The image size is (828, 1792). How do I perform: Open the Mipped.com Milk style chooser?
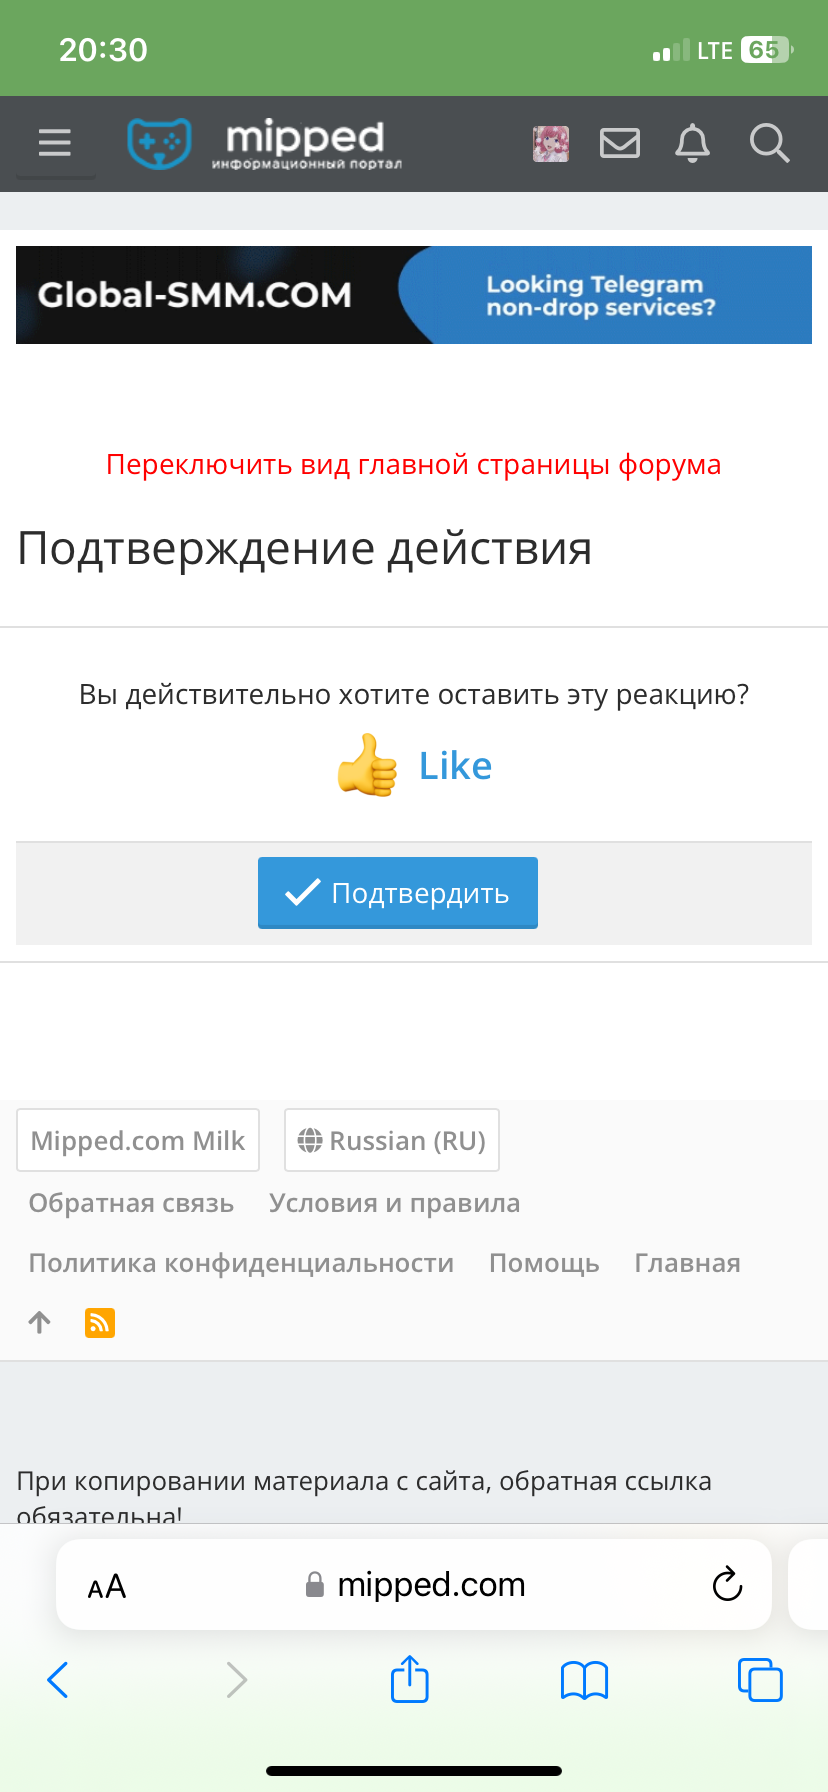coord(138,1140)
